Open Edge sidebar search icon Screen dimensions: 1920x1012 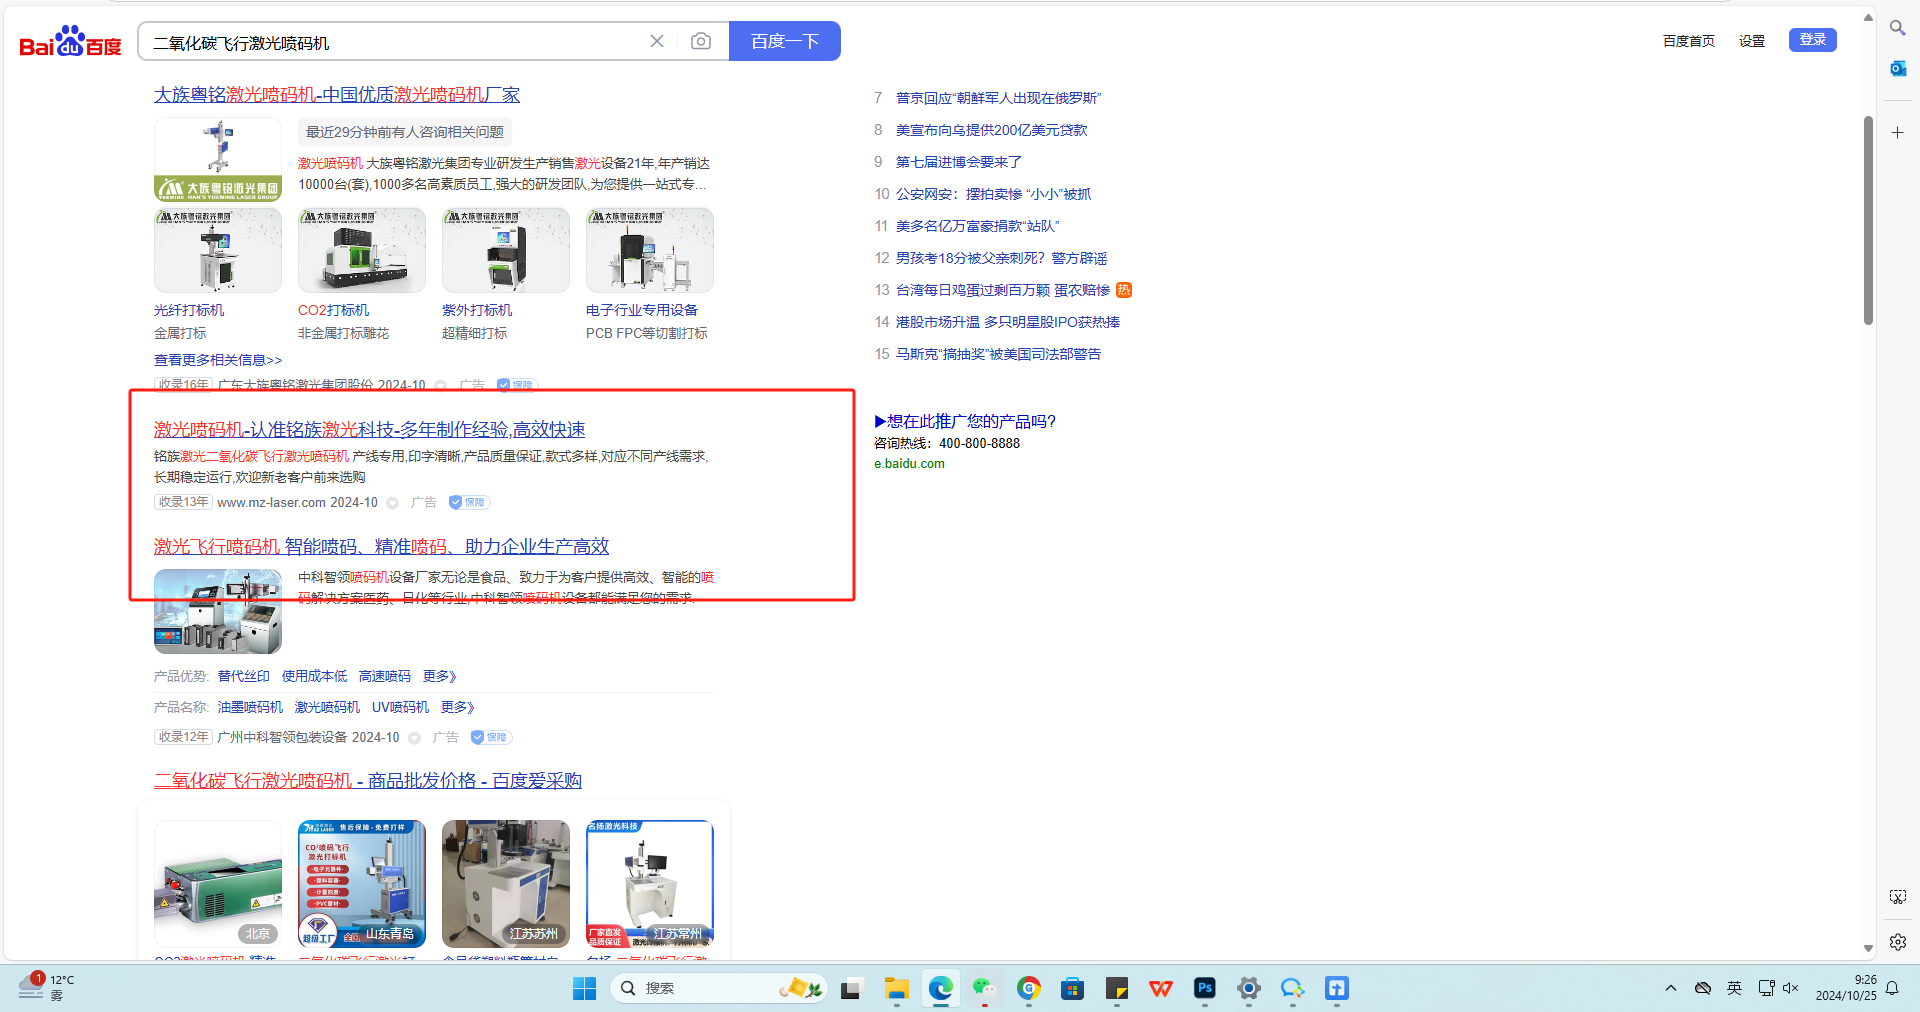1897,28
